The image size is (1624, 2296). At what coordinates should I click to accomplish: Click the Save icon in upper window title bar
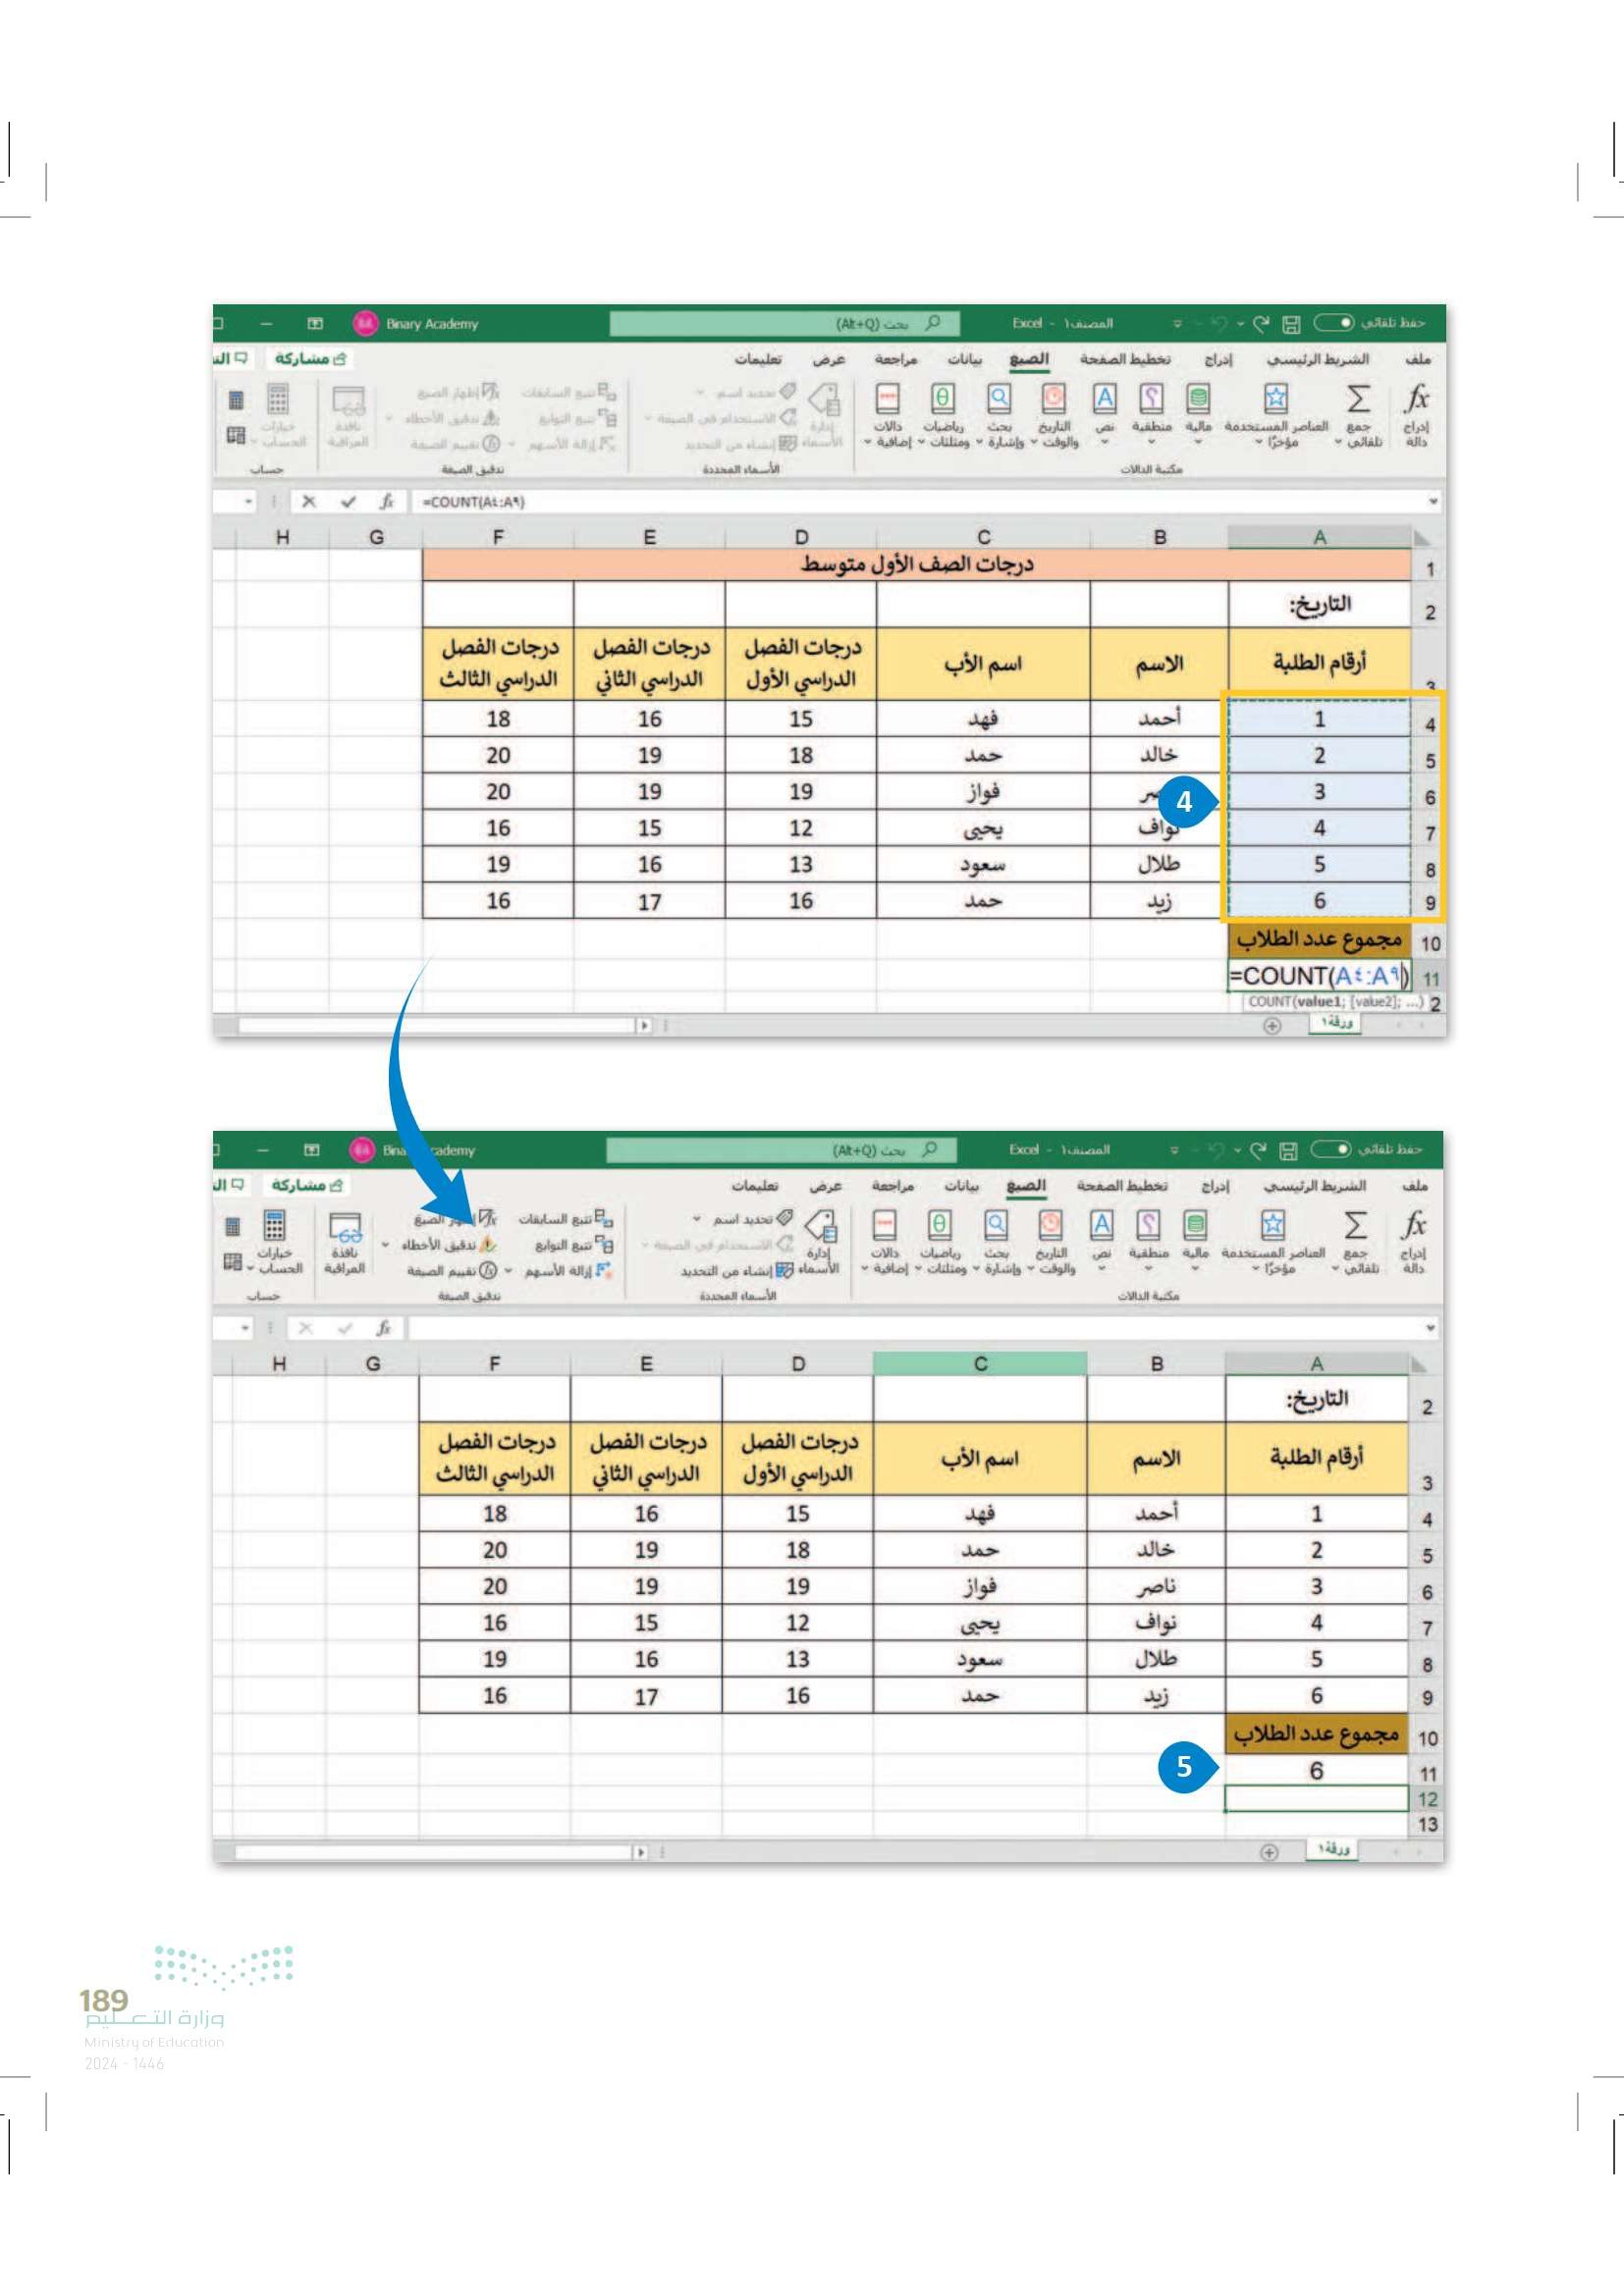(x=1291, y=324)
